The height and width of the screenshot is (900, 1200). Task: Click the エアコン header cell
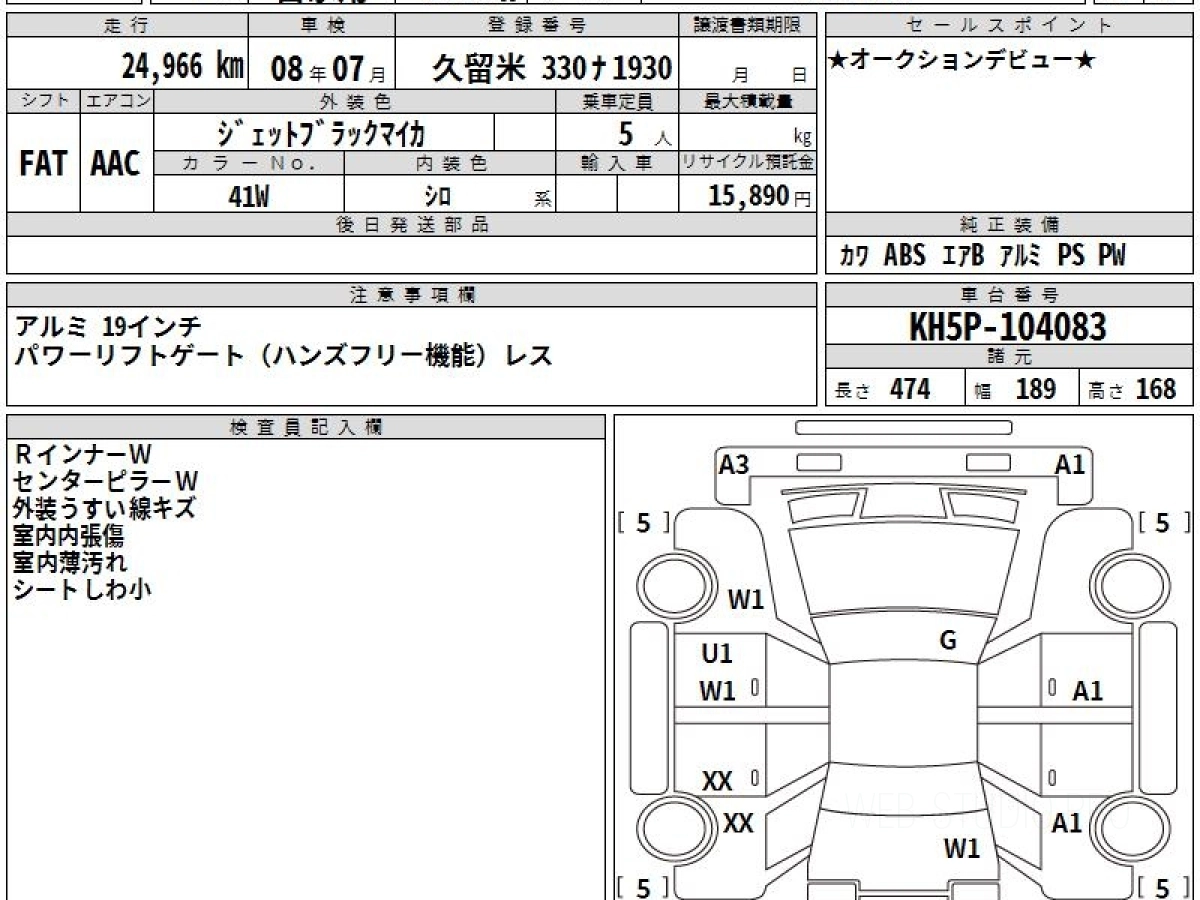(x=117, y=101)
